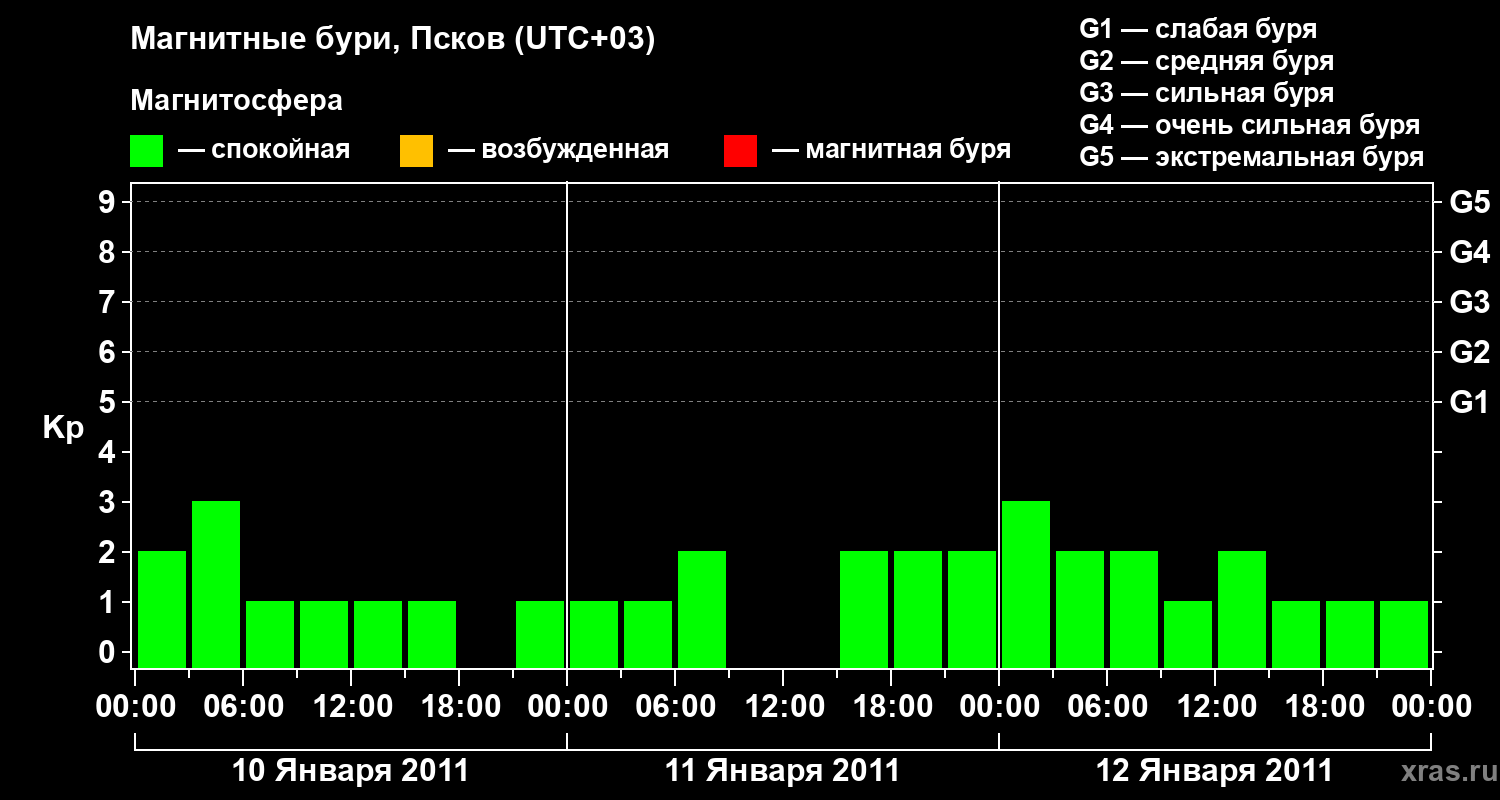Viewport: 1500px width, 800px height.
Task: Click the G2 — средняя буря line
Action: coord(1206,61)
